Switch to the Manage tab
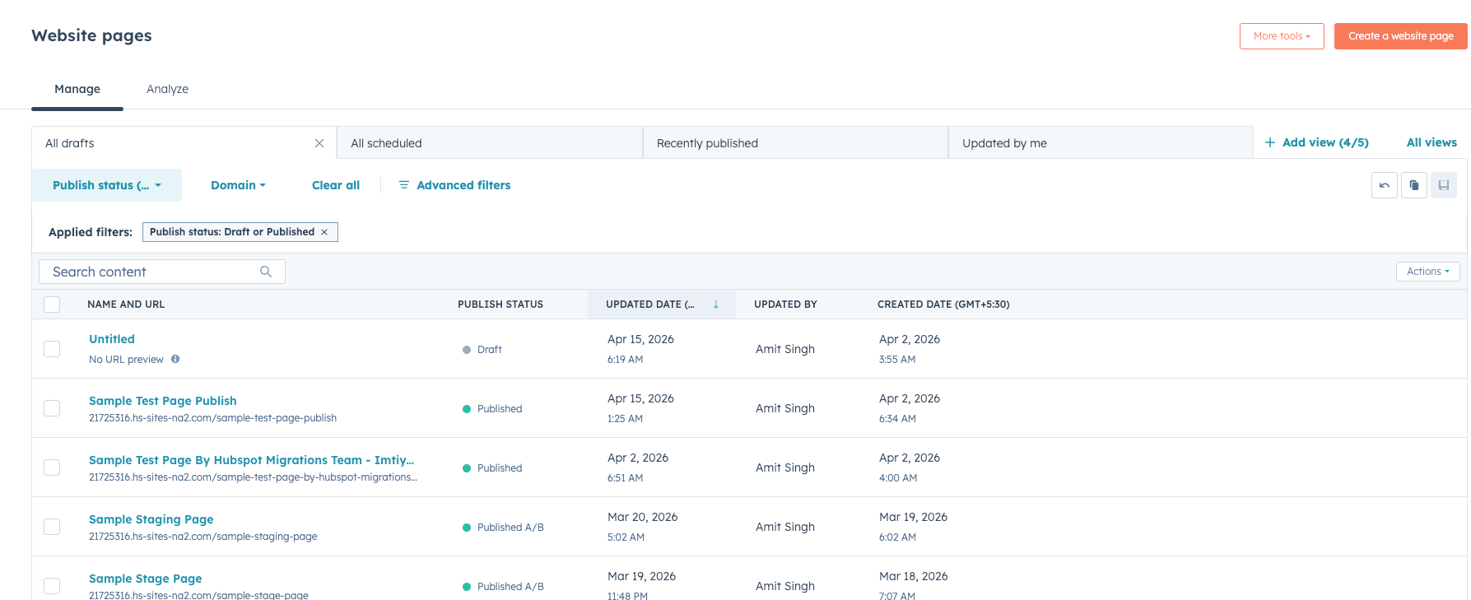This screenshot has height=600, width=1471. point(77,89)
